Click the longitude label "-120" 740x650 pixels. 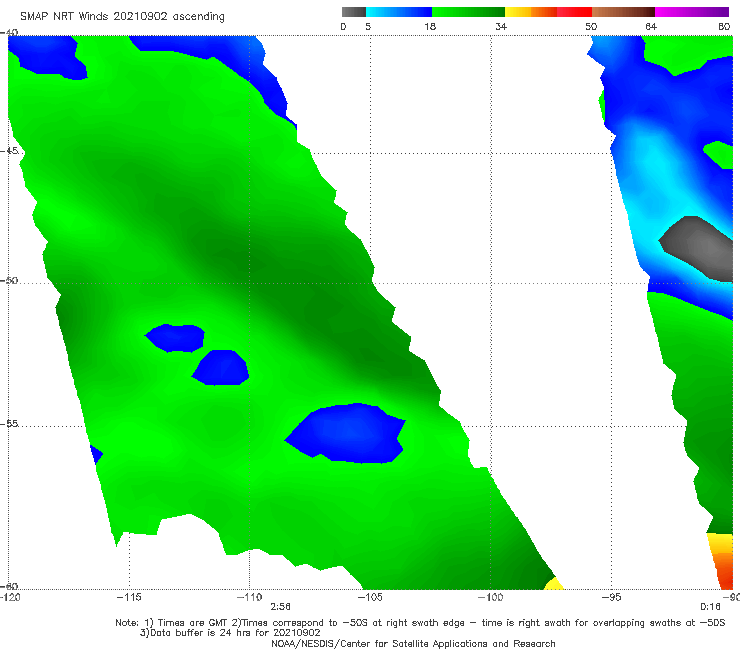coord(10,597)
